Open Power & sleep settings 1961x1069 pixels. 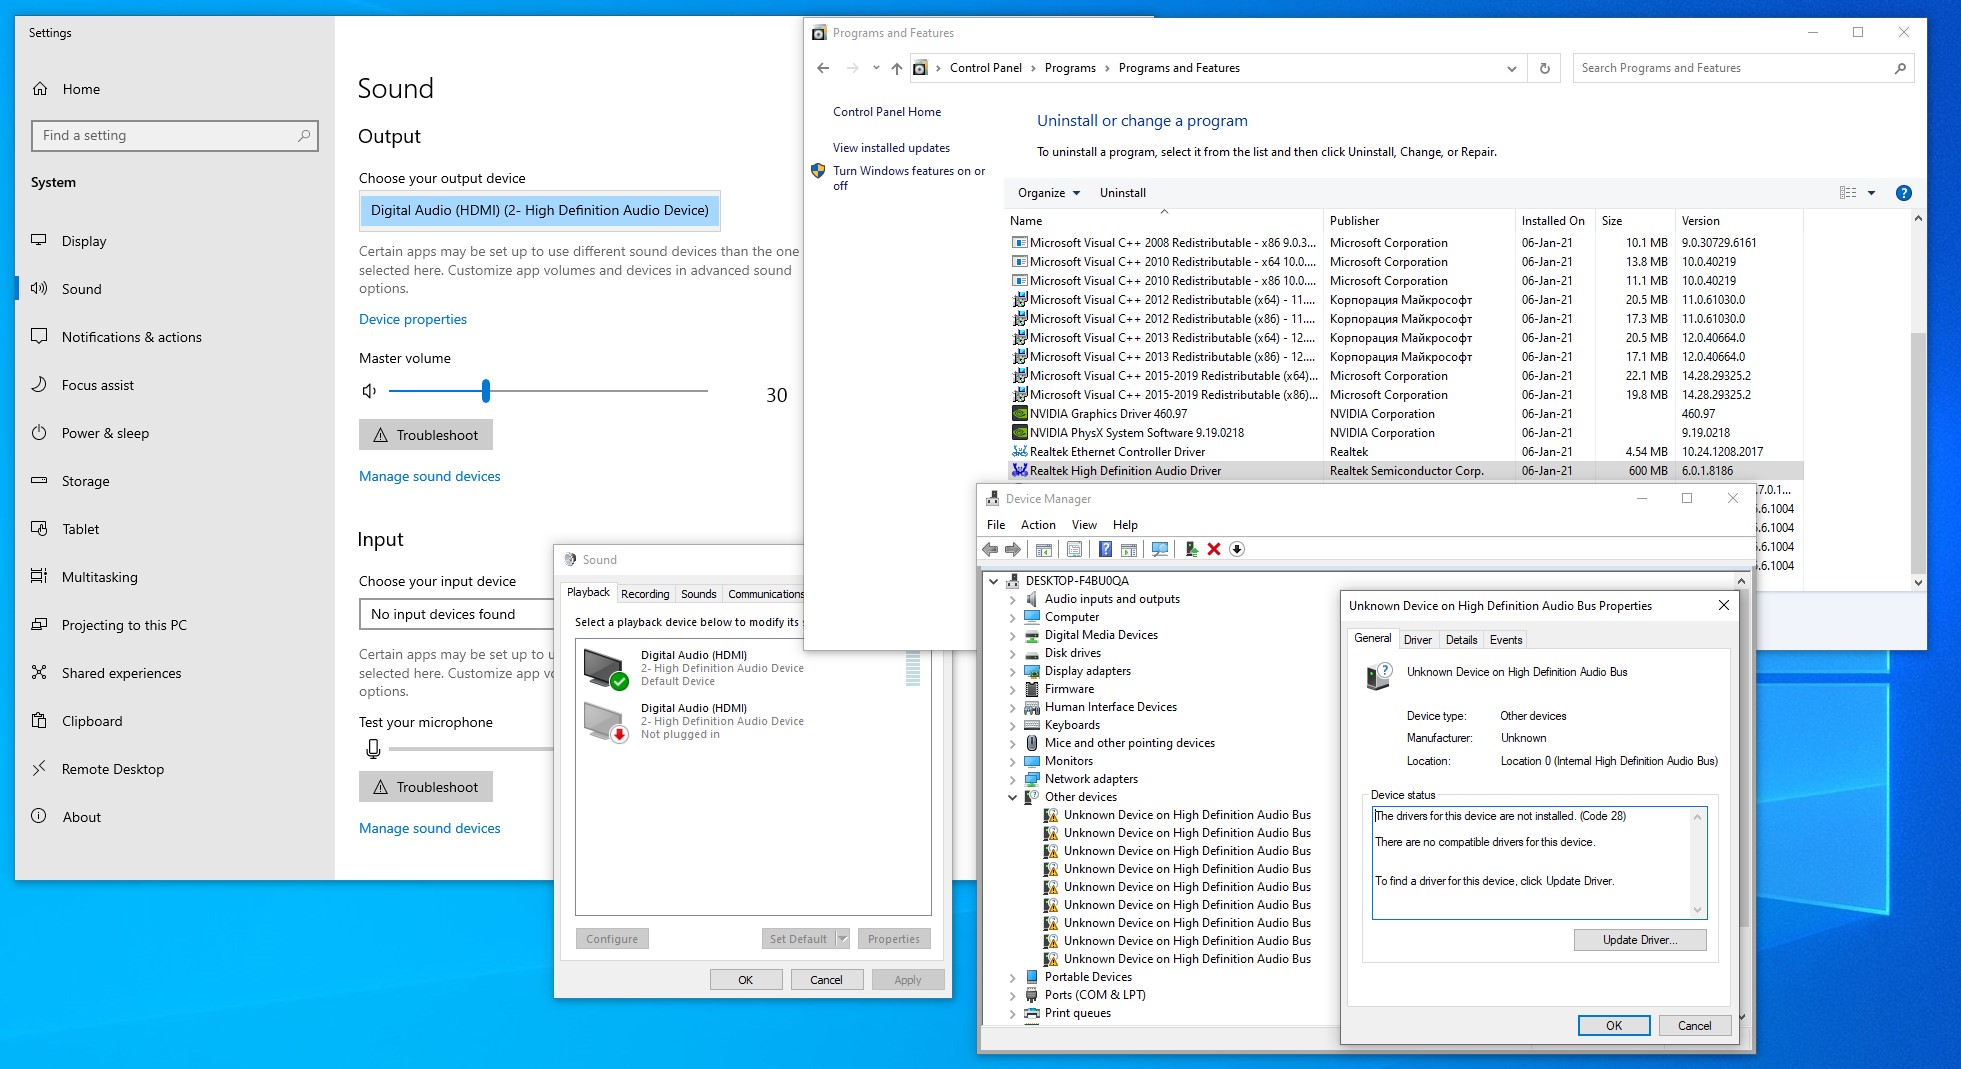point(105,433)
